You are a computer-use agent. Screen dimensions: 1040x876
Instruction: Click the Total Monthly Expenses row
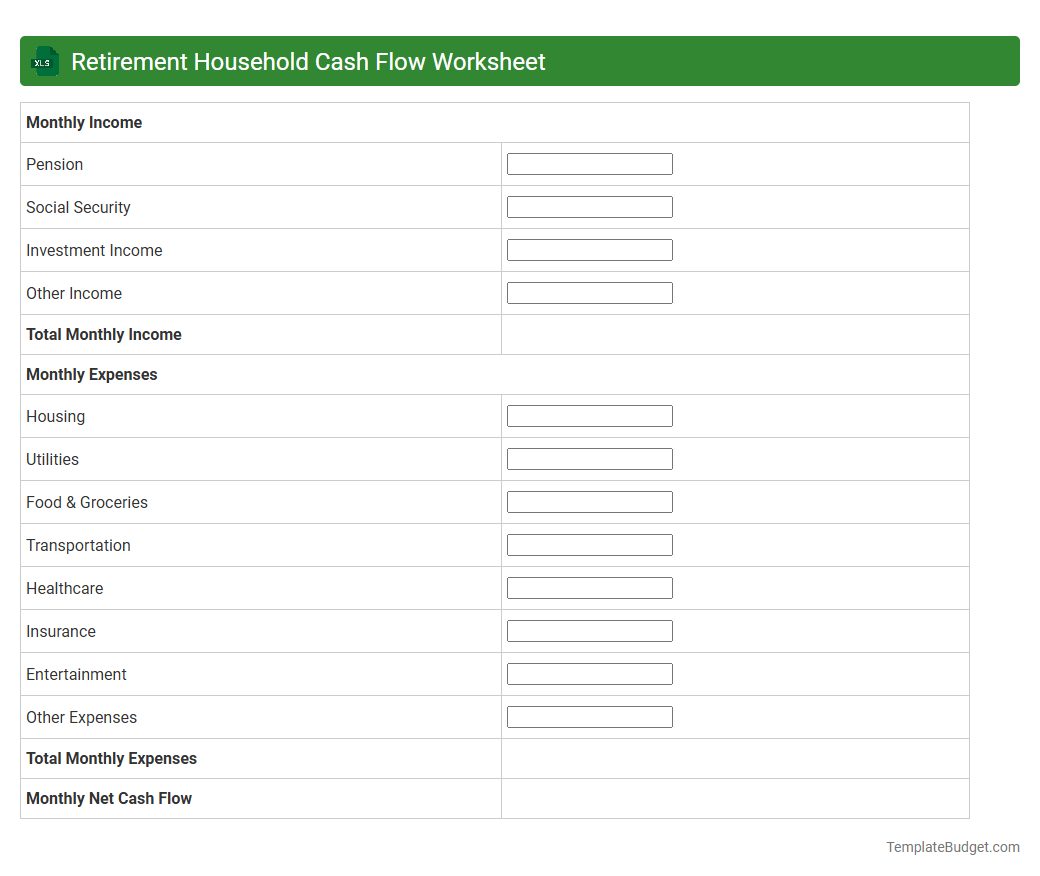pos(111,758)
